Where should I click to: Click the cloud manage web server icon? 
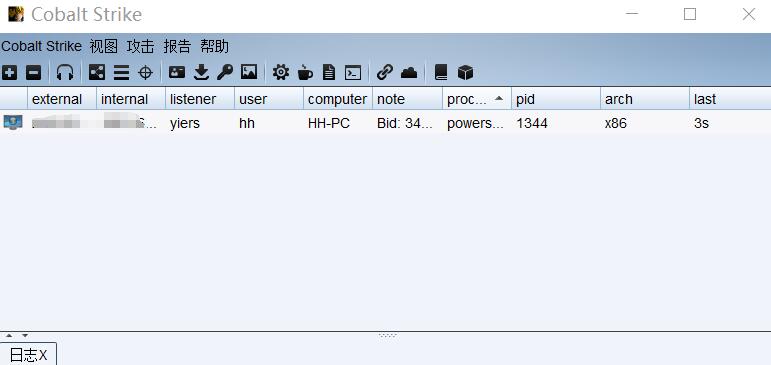[x=409, y=73]
